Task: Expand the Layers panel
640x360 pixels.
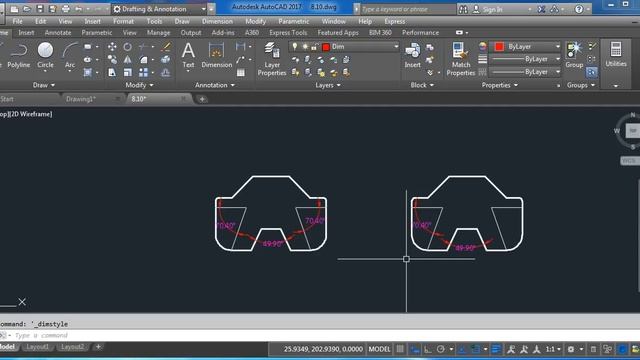Action: (328, 85)
